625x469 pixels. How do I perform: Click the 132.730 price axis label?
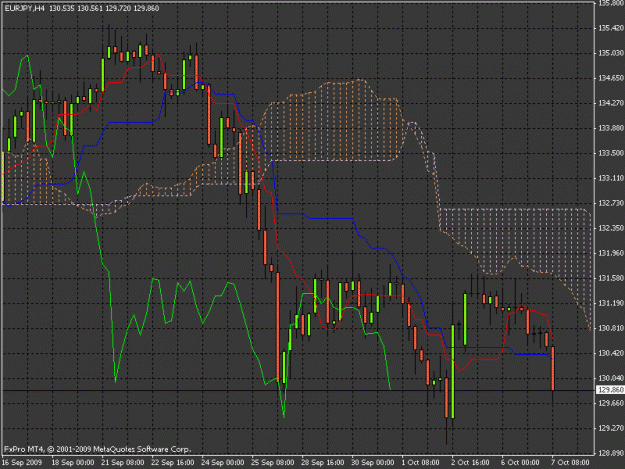click(611, 204)
